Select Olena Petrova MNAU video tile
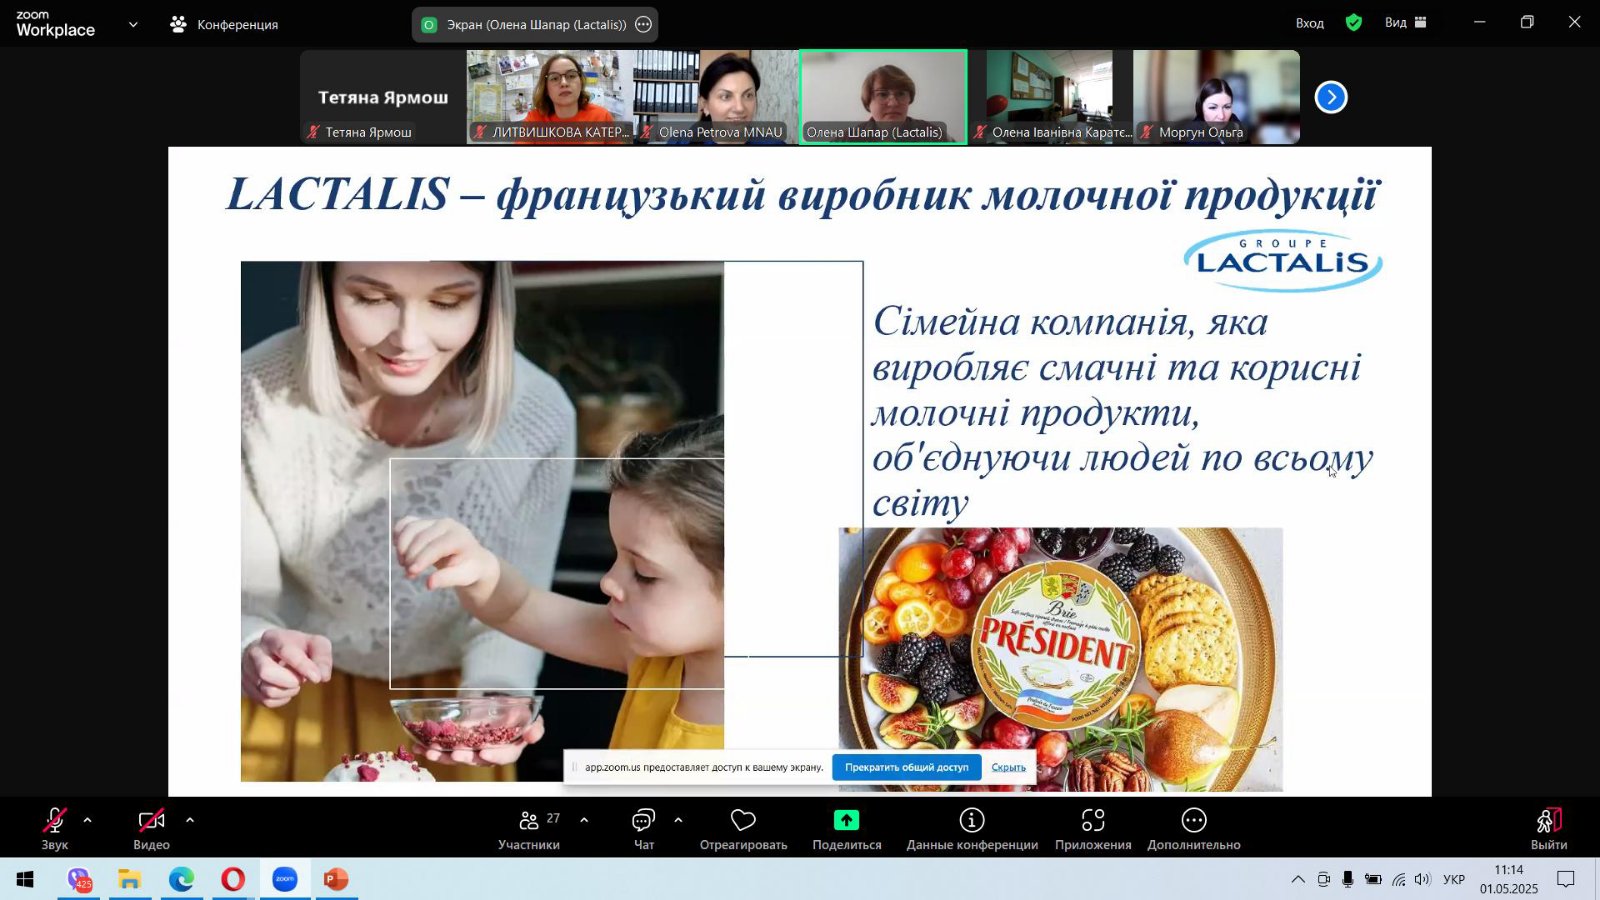Viewport: 1600px width, 900px height. point(716,97)
